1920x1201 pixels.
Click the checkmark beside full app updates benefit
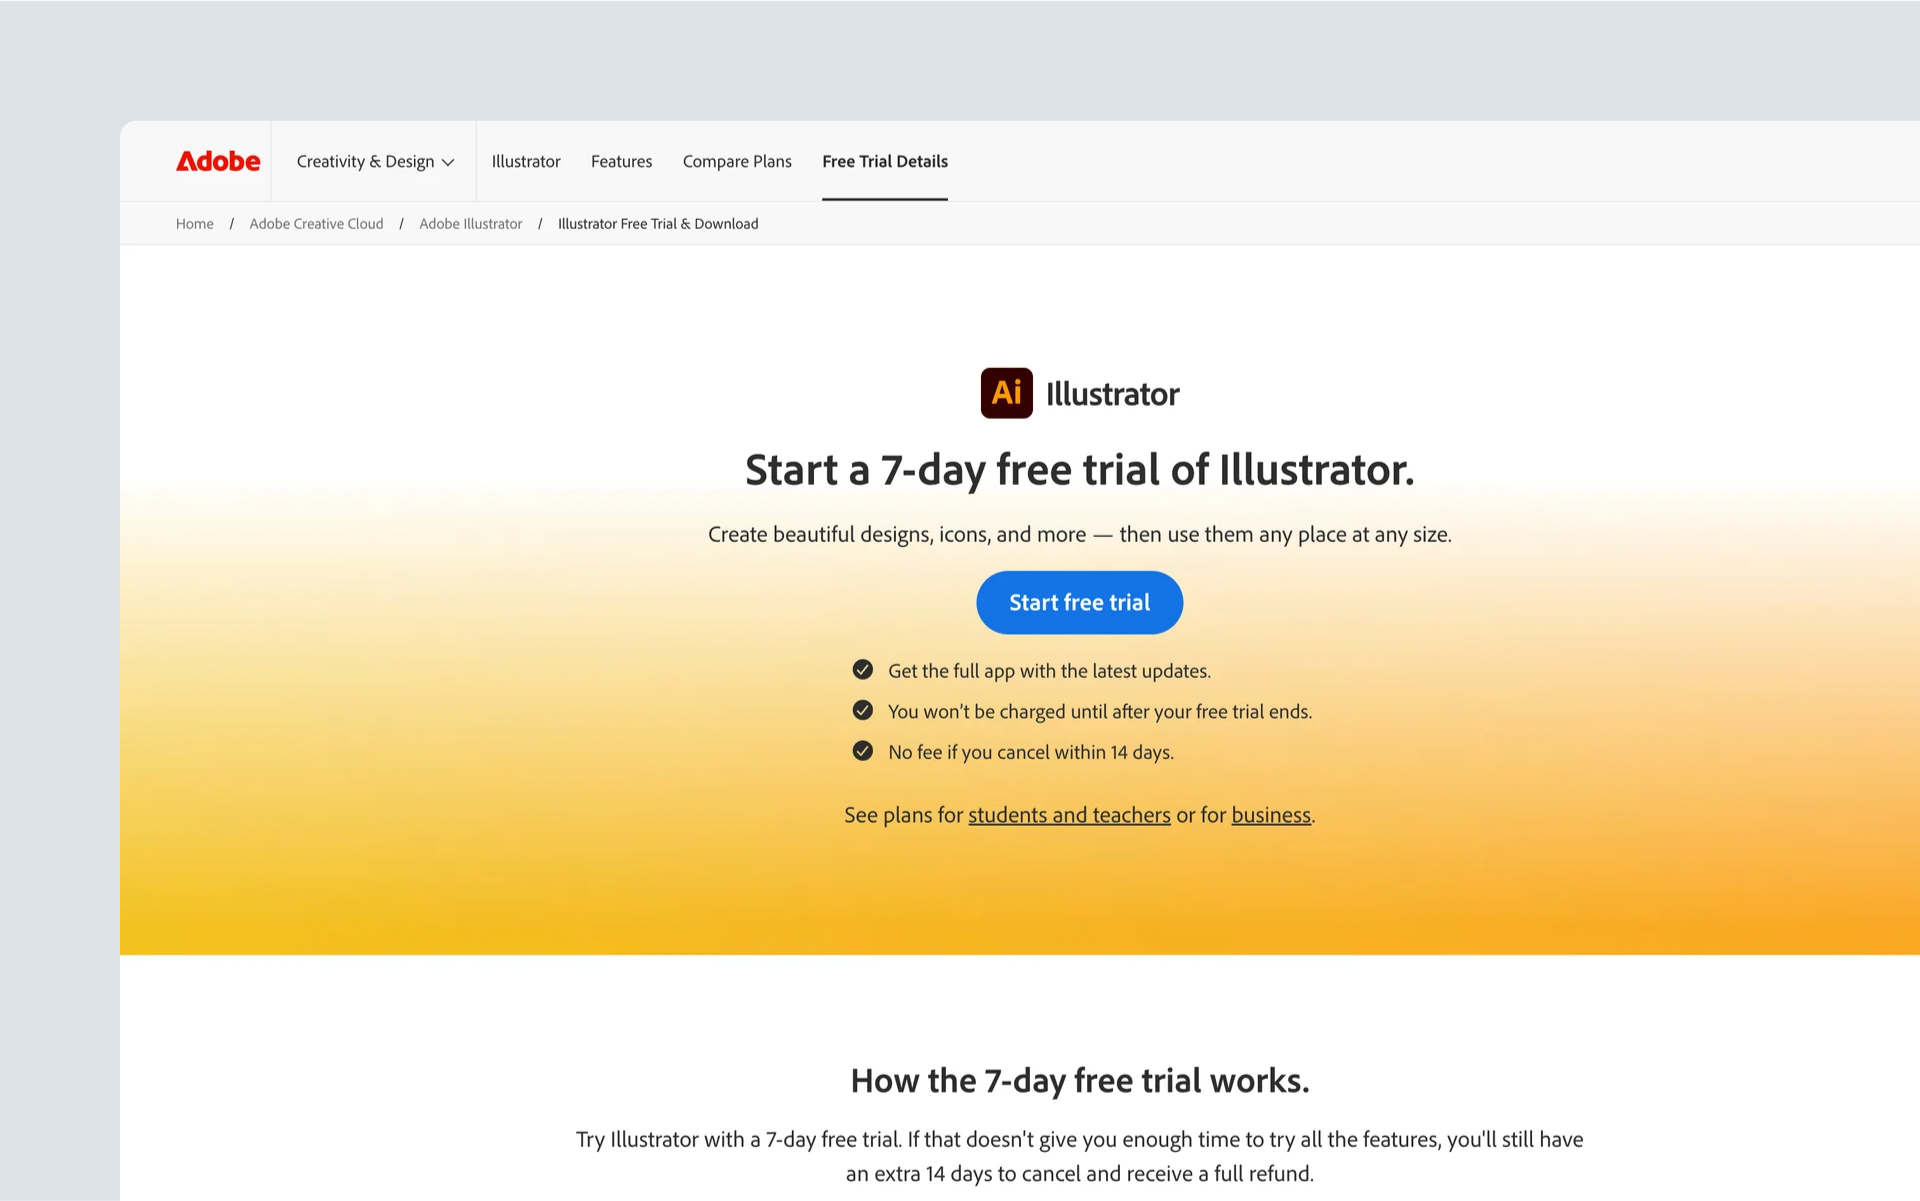[x=862, y=669]
